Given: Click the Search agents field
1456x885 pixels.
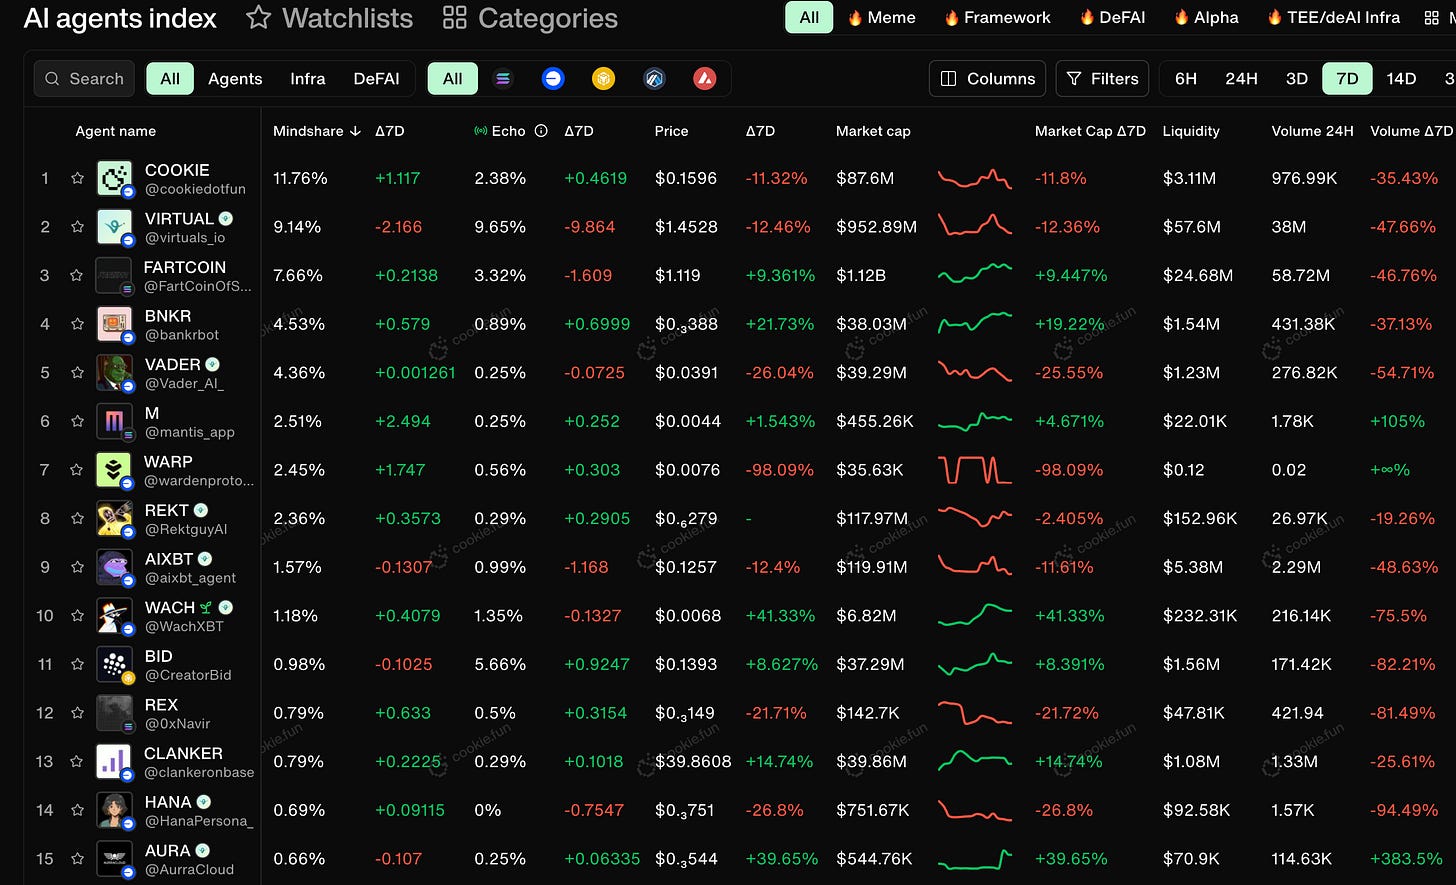Looking at the screenshot, I should pyautogui.click(x=84, y=78).
